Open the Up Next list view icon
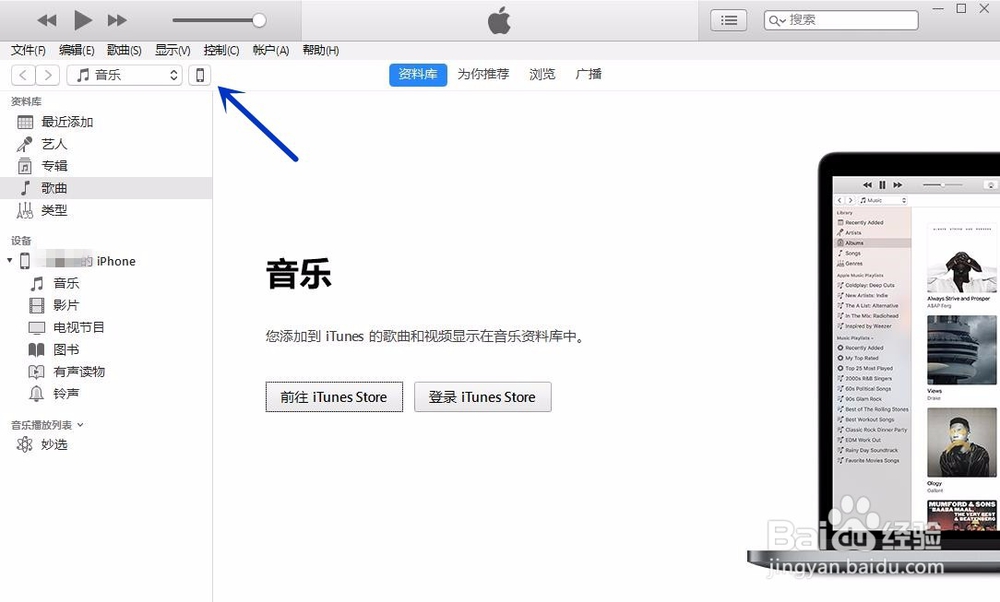This screenshot has height=602, width=1000. 728,19
